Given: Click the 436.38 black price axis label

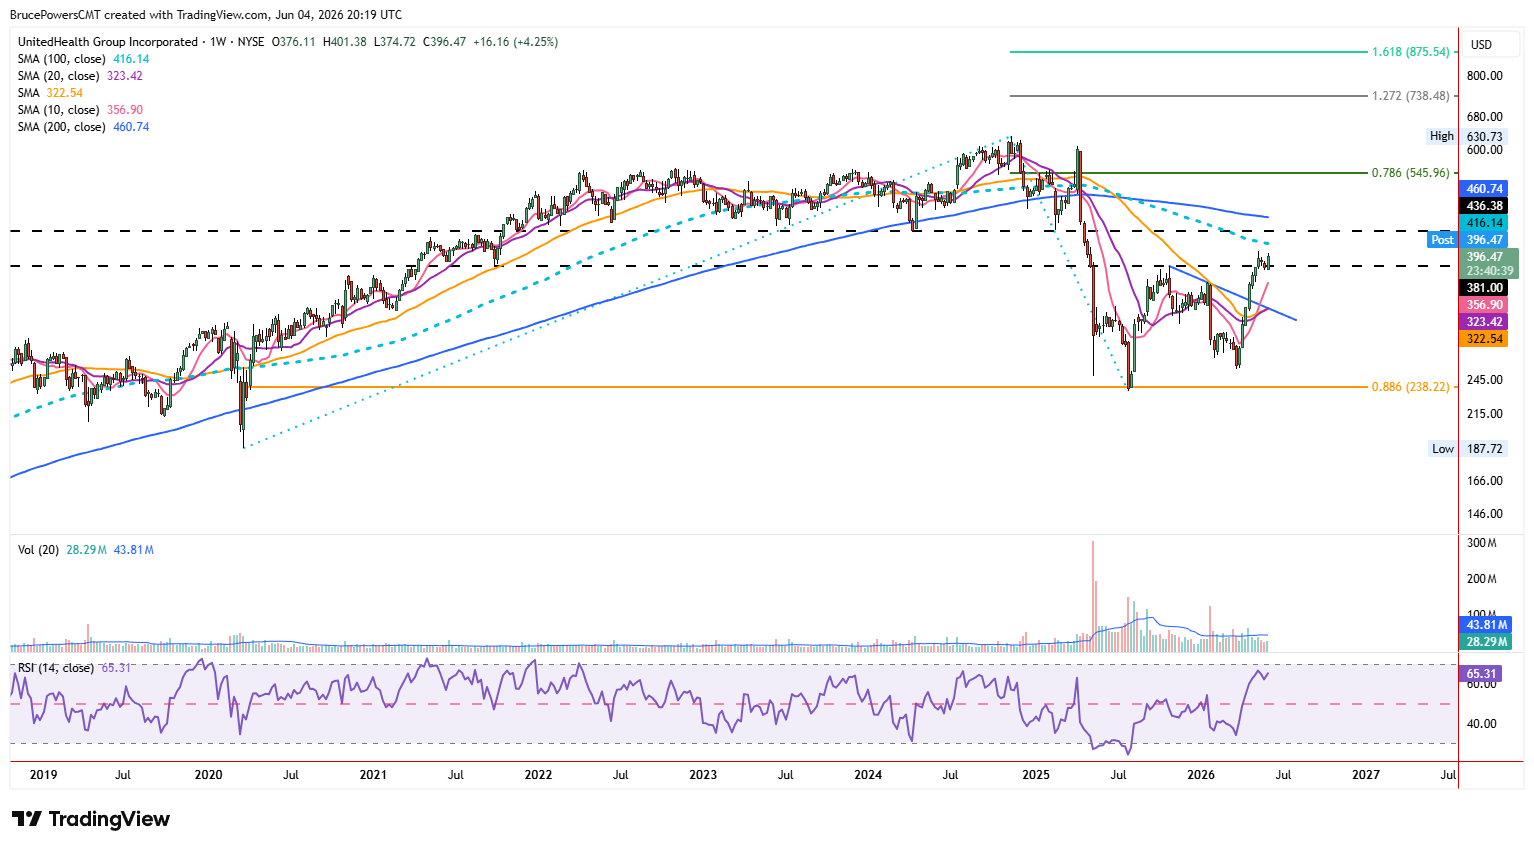Looking at the screenshot, I should click(1485, 206).
